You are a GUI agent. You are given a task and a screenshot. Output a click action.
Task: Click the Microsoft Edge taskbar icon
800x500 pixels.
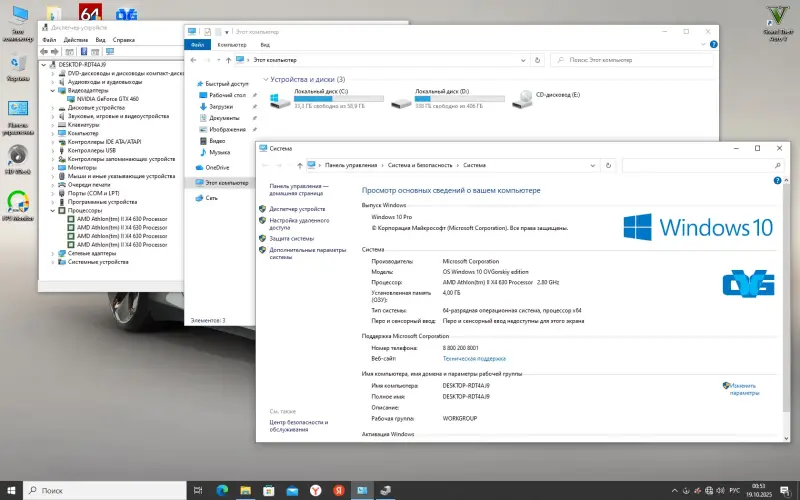click(223, 490)
